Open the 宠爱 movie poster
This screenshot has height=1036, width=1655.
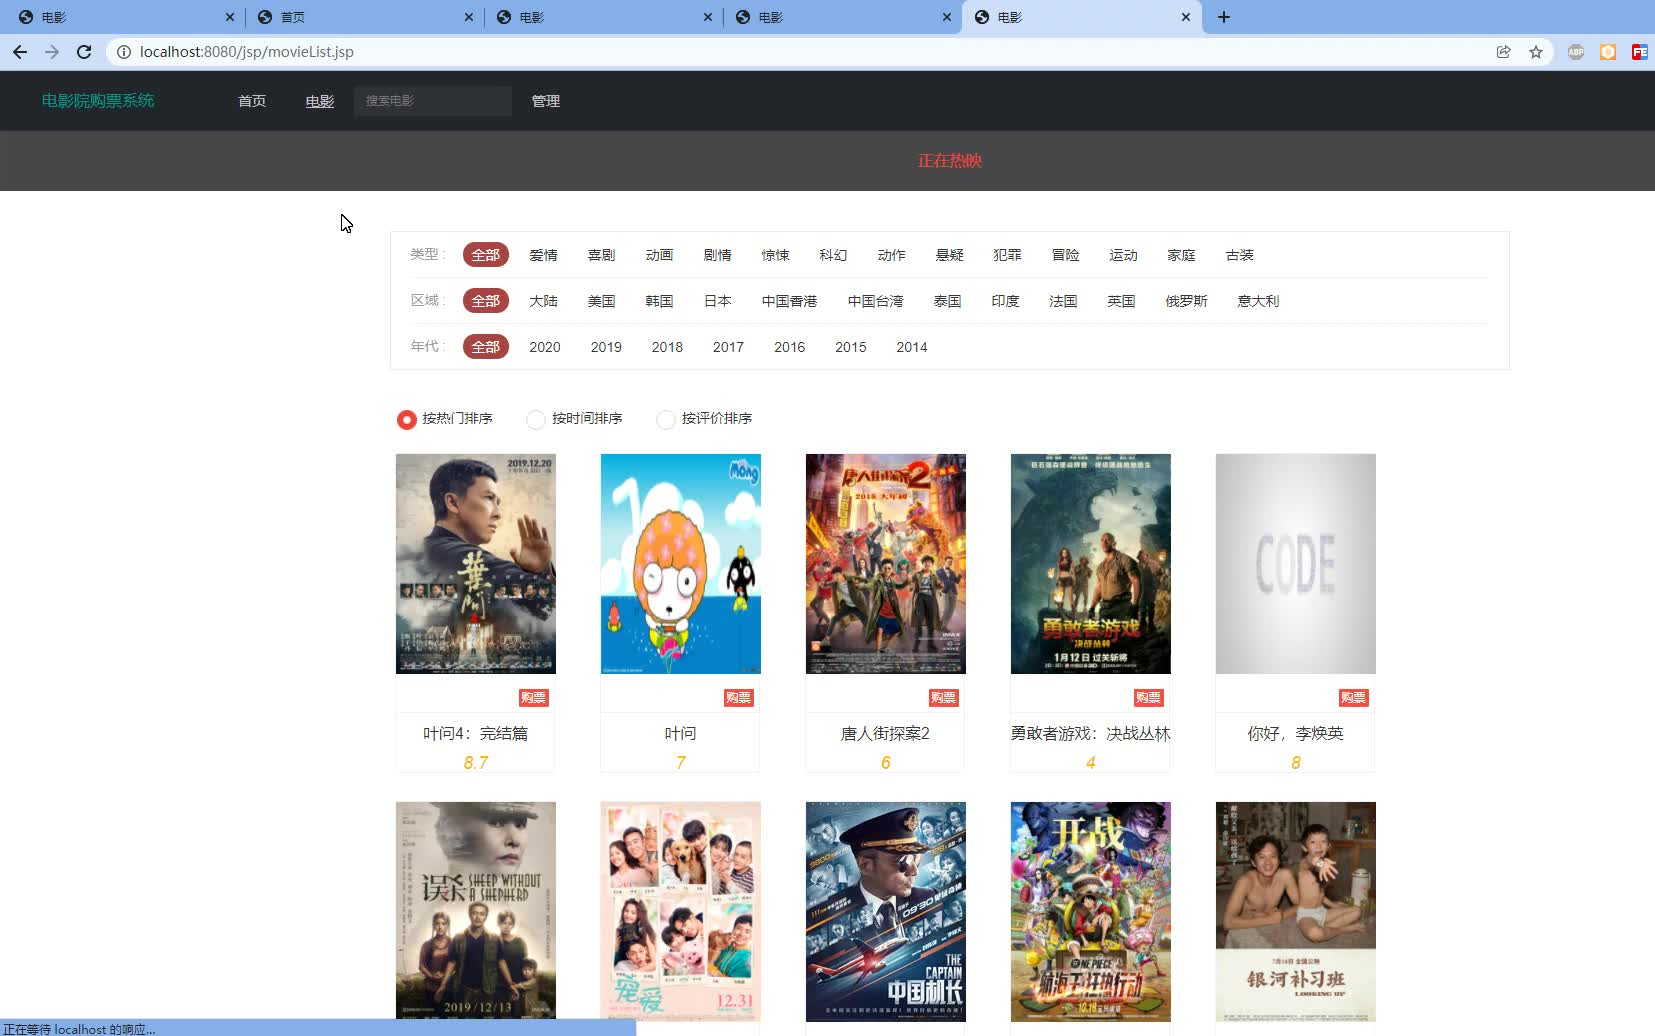point(681,911)
